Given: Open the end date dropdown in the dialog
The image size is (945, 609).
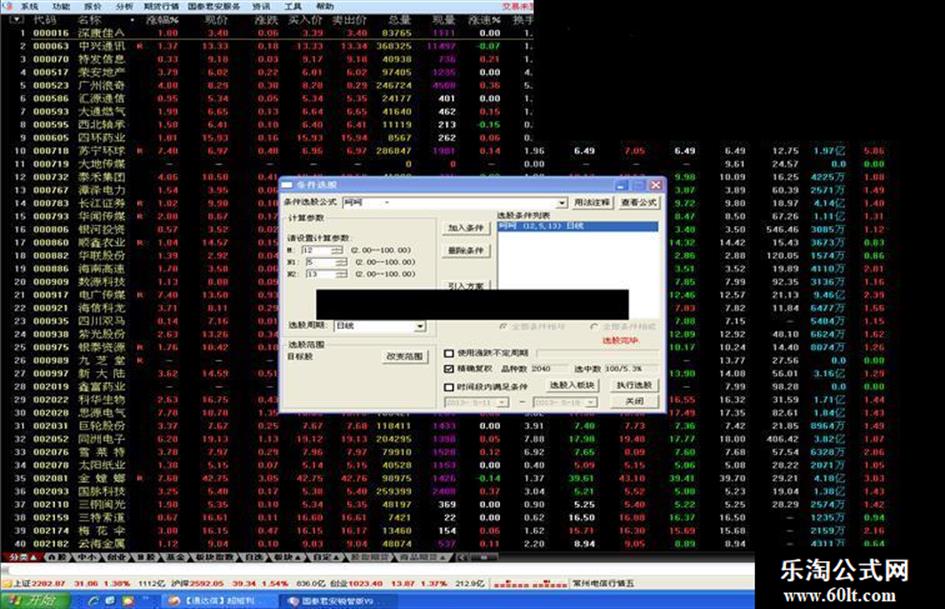Looking at the screenshot, I should click(591, 402).
